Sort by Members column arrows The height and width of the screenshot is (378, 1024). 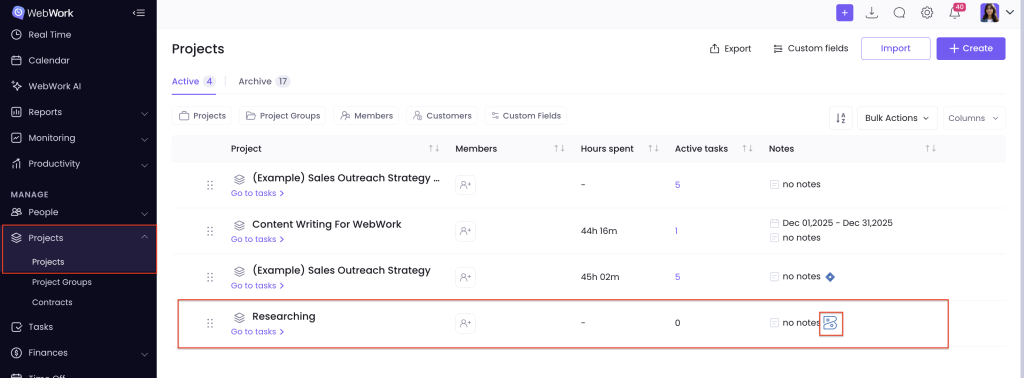coord(559,149)
